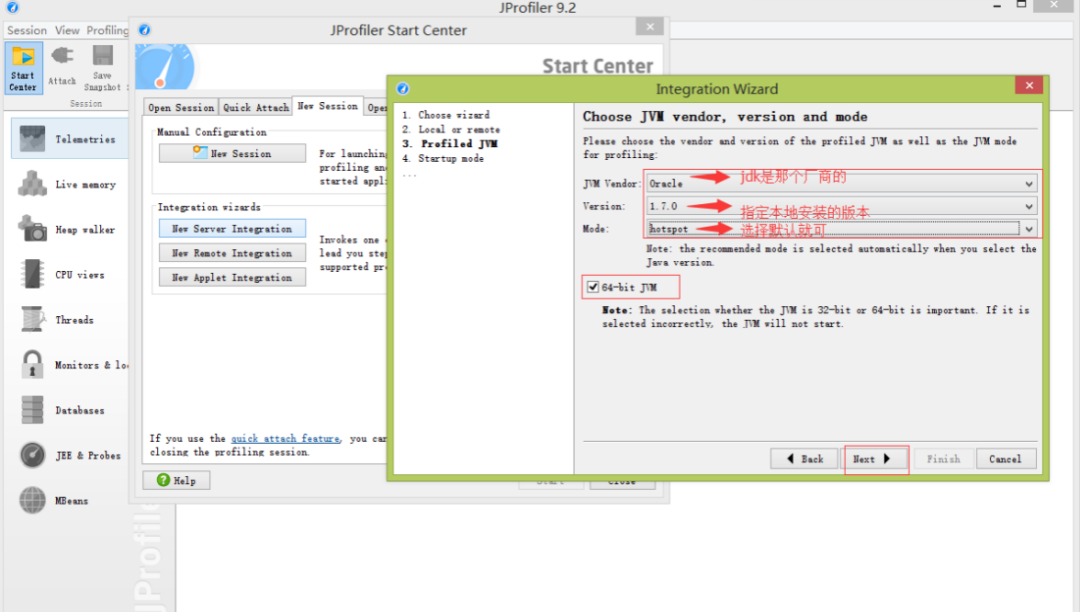Click the Start Center window logo icon
The height and width of the screenshot is (612, 1080).
point(145,30)
